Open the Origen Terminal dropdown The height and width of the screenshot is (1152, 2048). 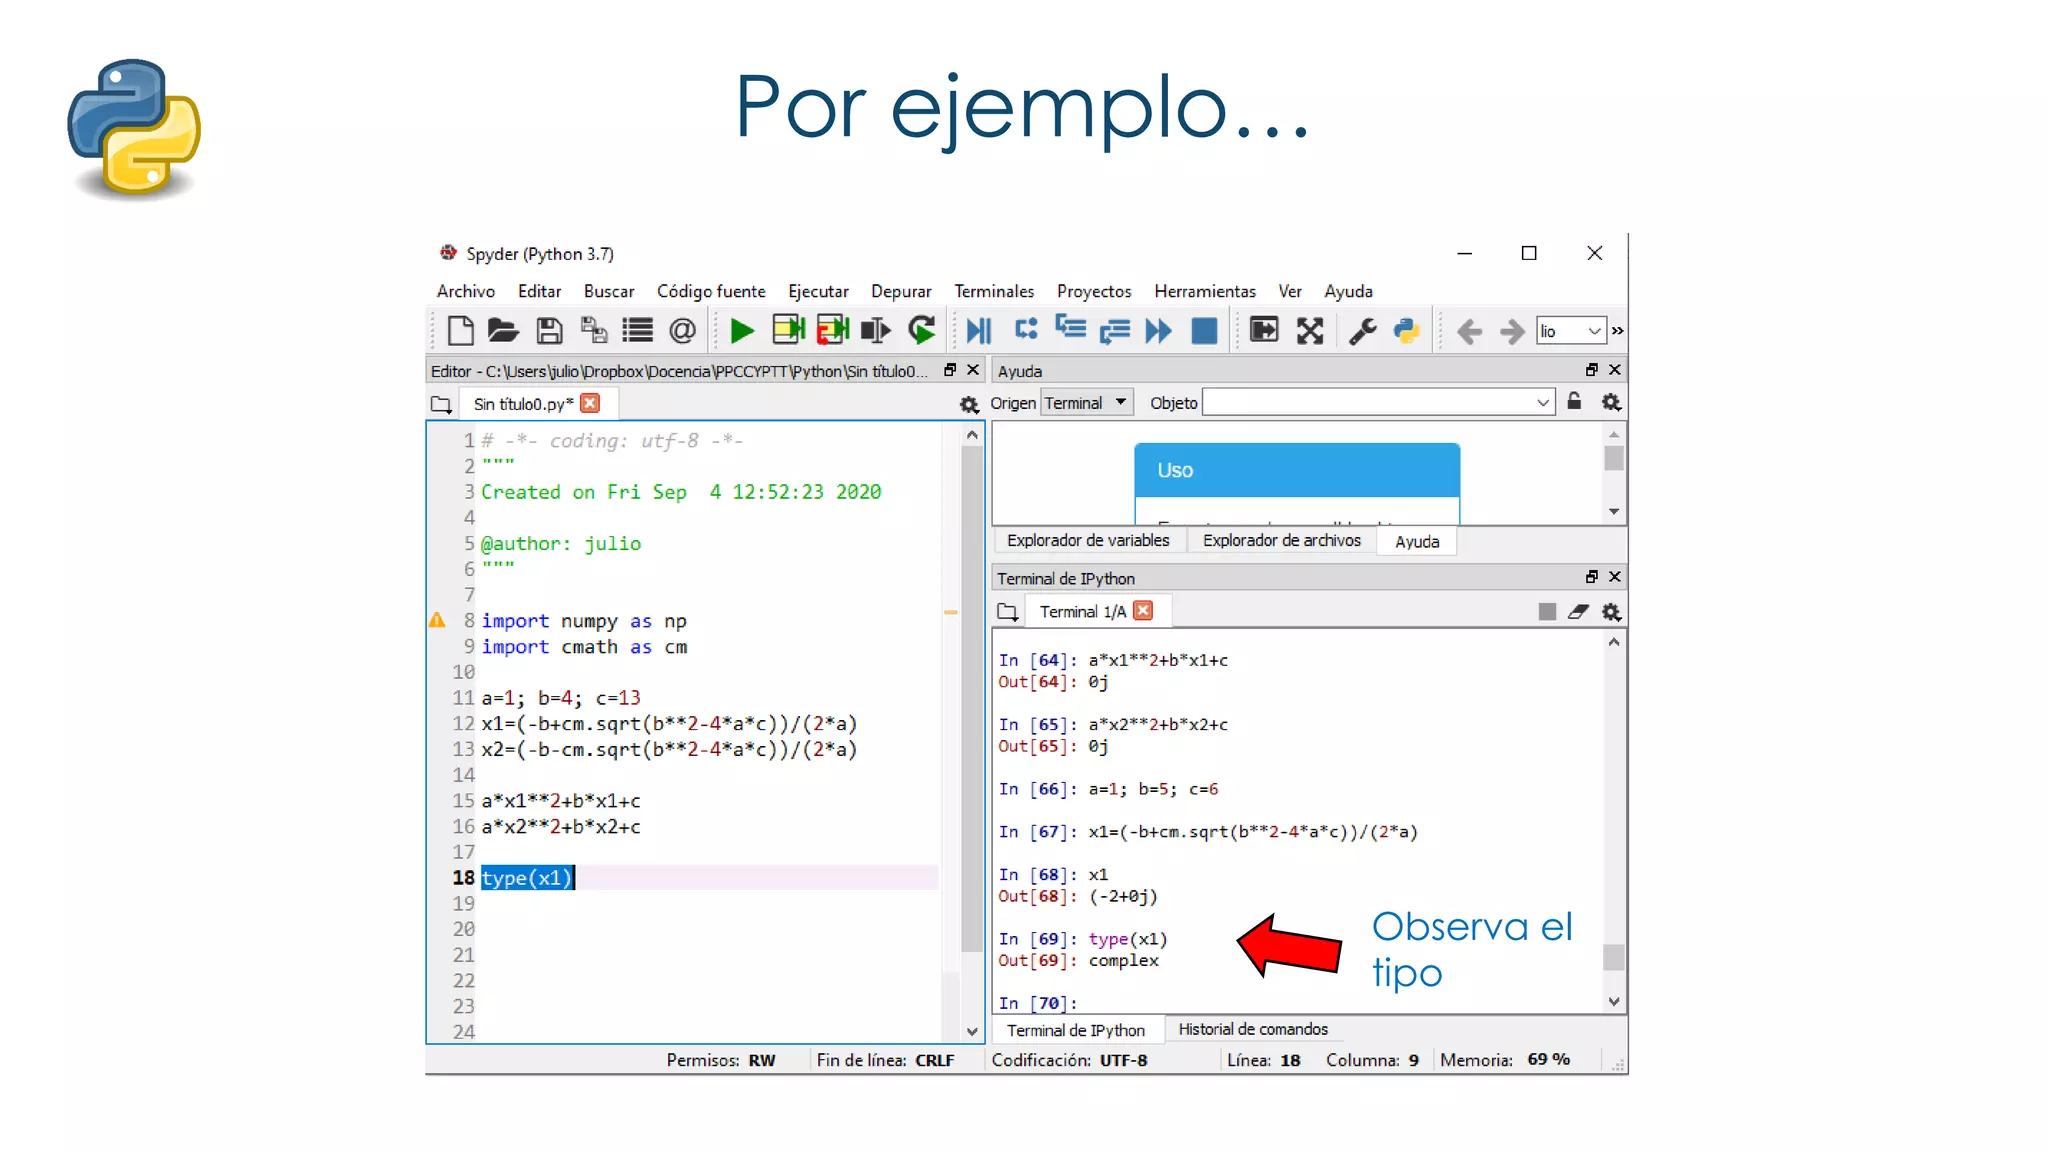coord(1087,403)
